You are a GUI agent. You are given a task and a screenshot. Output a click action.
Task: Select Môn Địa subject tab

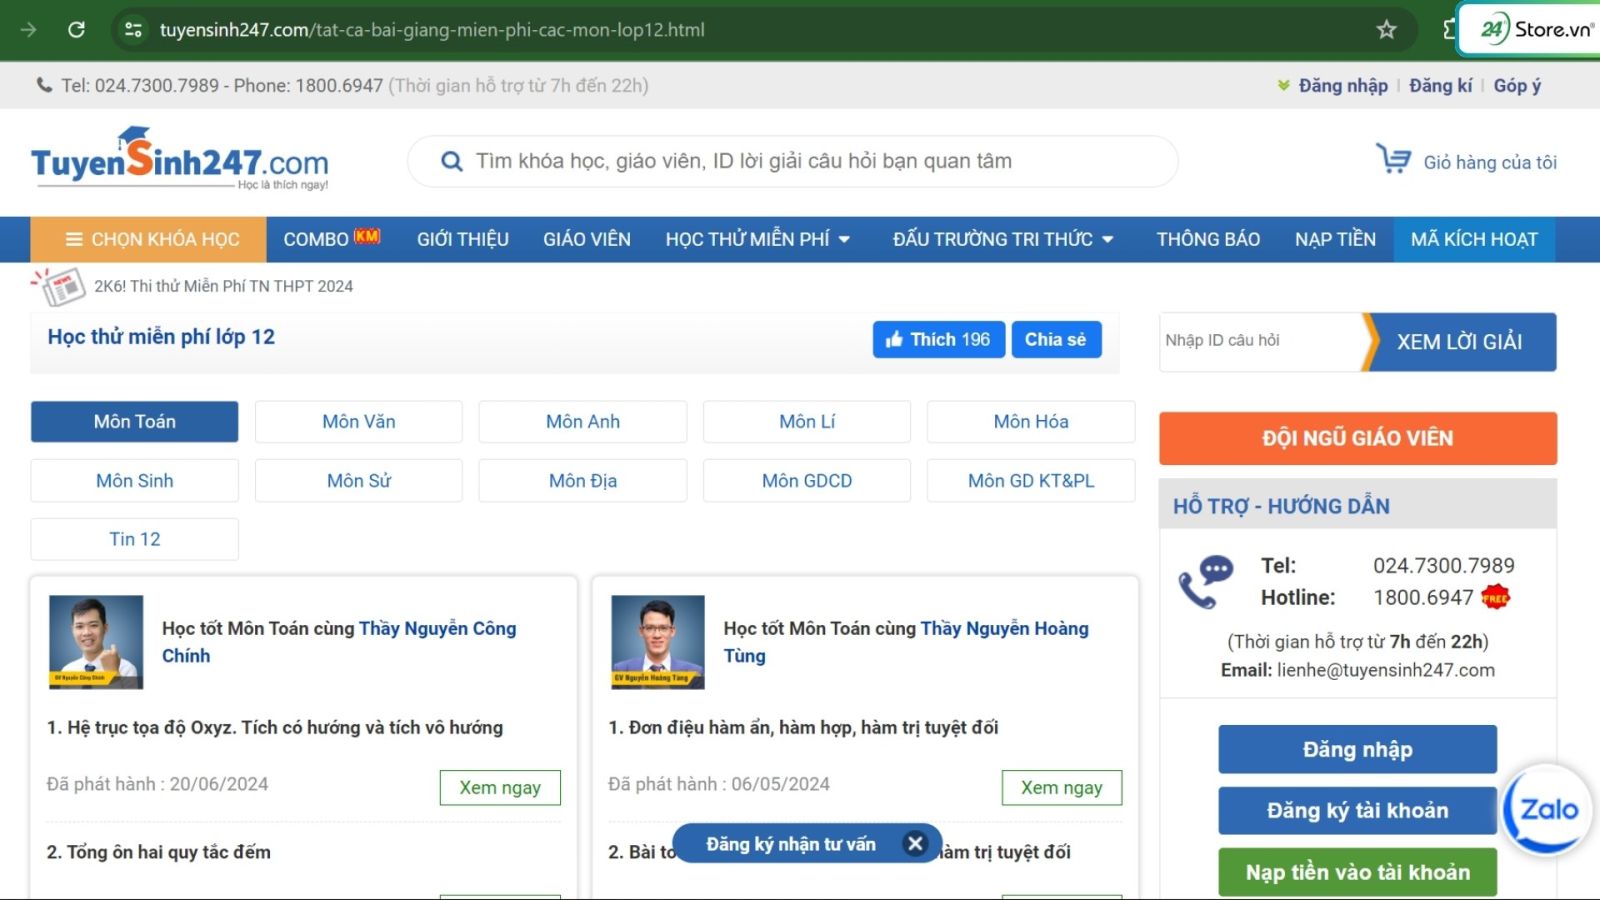coord(583,481)
